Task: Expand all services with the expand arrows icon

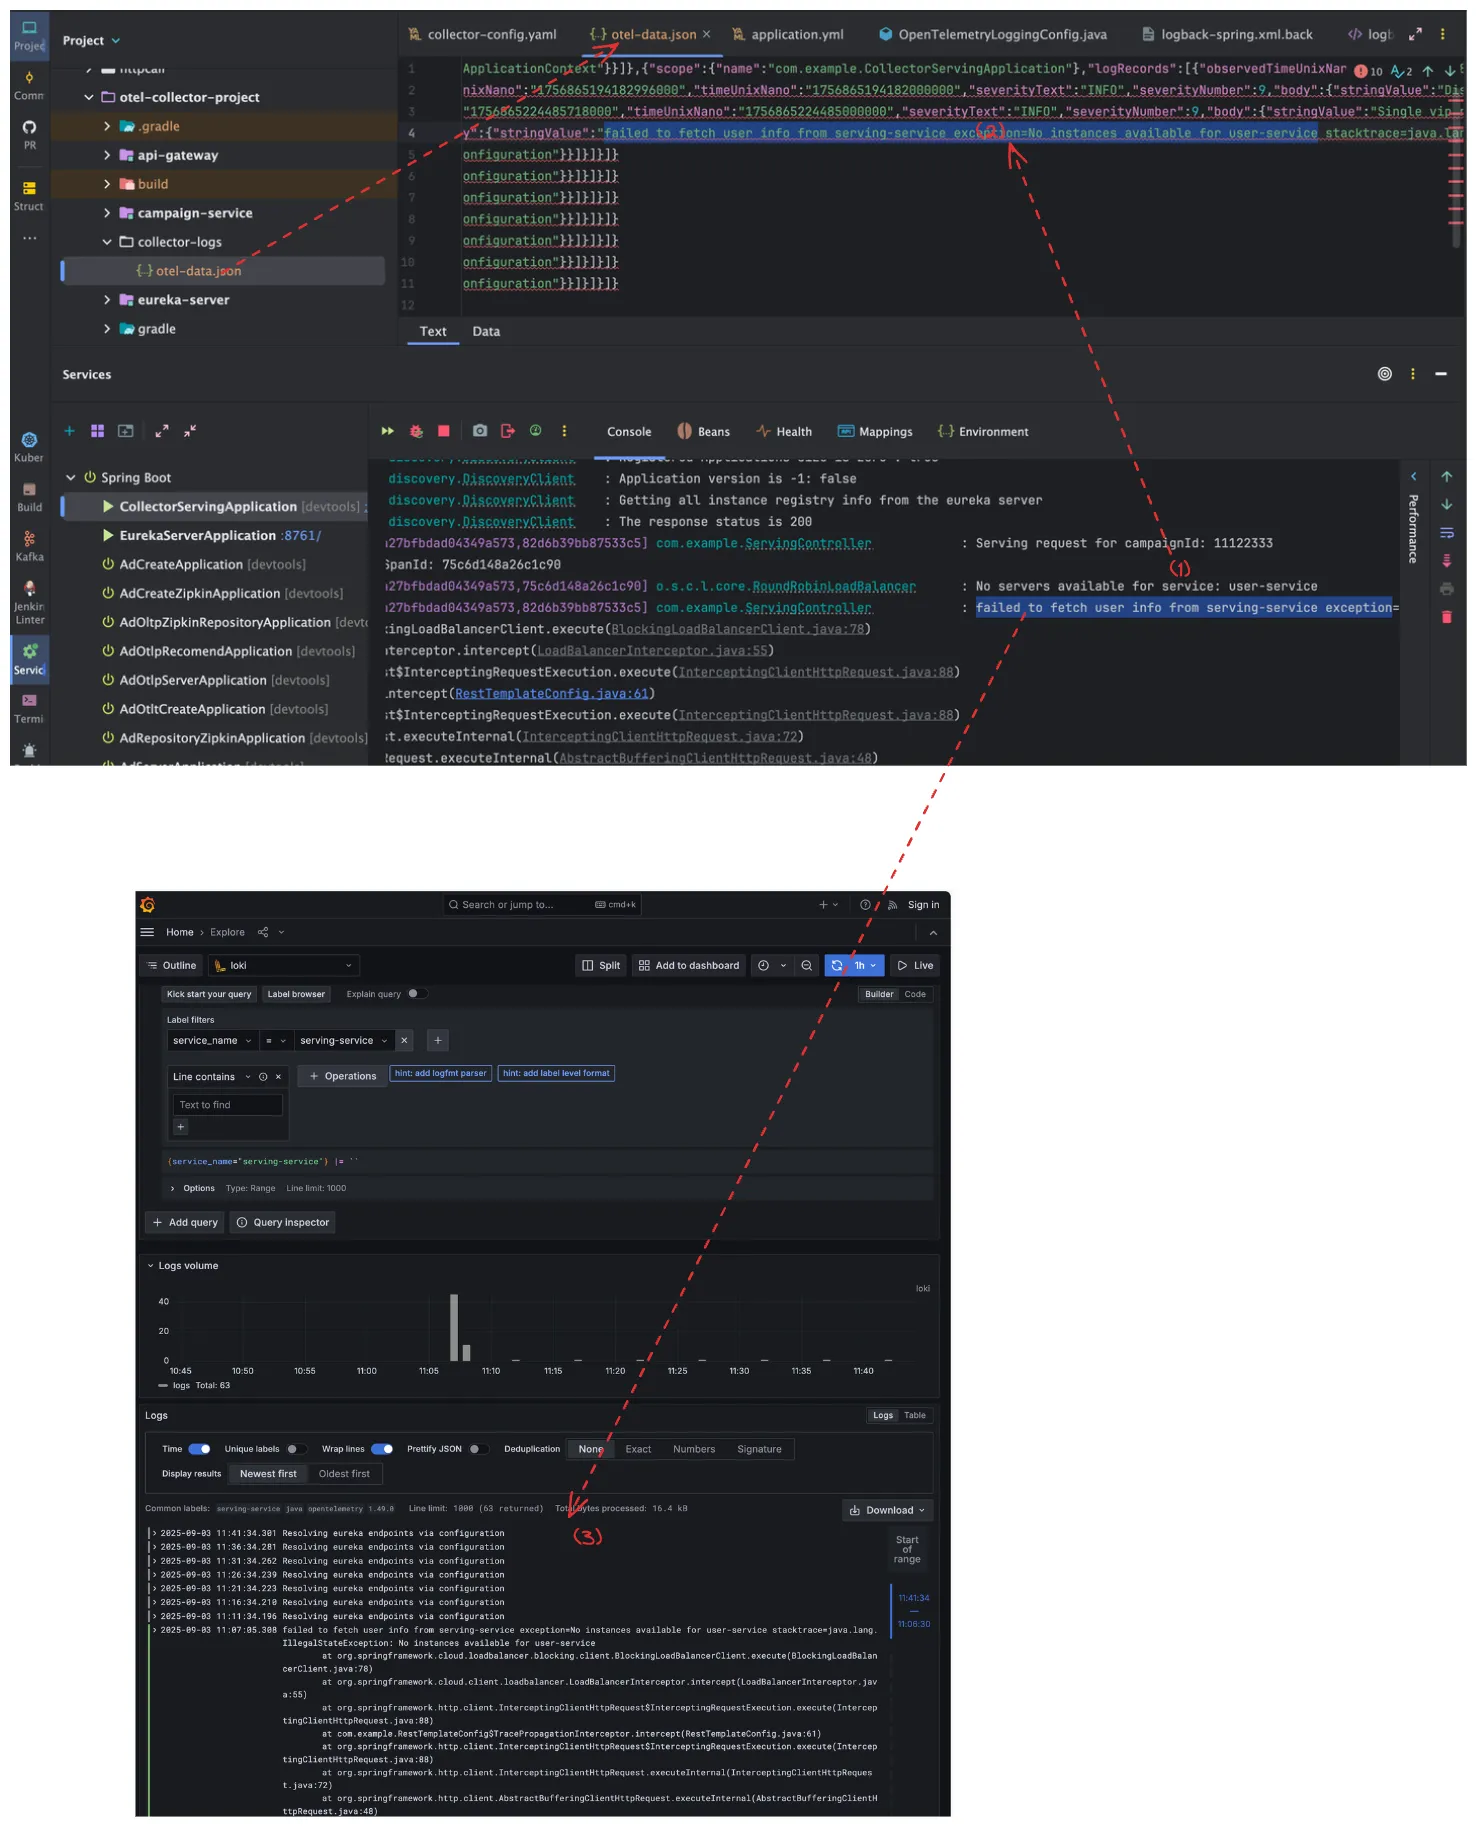Action: 161,431
